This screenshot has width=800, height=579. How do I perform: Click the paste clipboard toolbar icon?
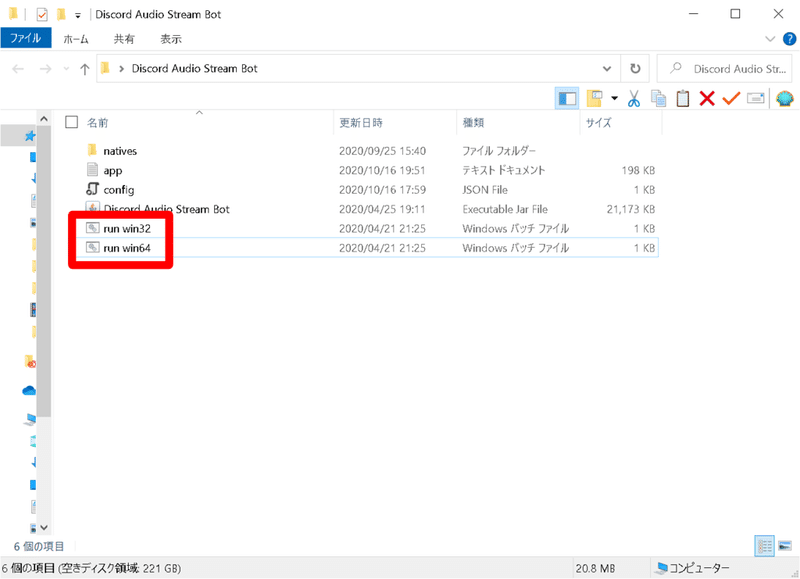pyautogui.click(x=683, y=98)
